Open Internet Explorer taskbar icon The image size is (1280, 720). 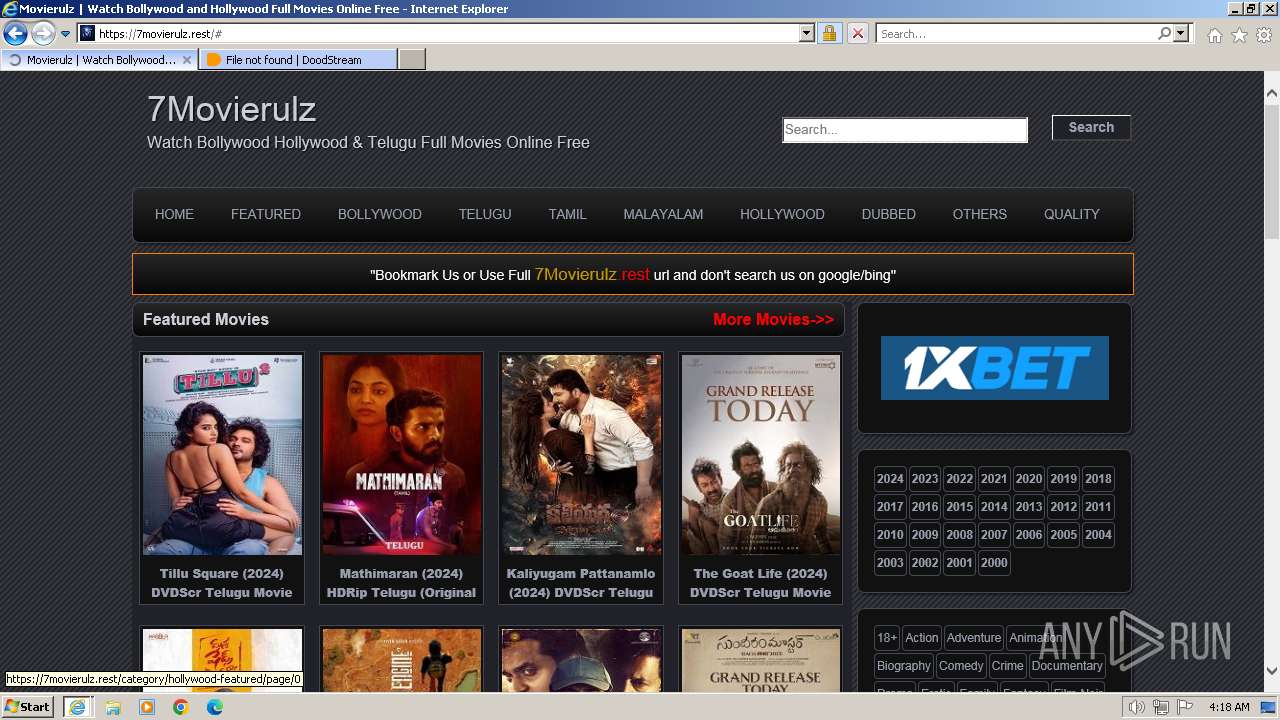tap(77, 707)
